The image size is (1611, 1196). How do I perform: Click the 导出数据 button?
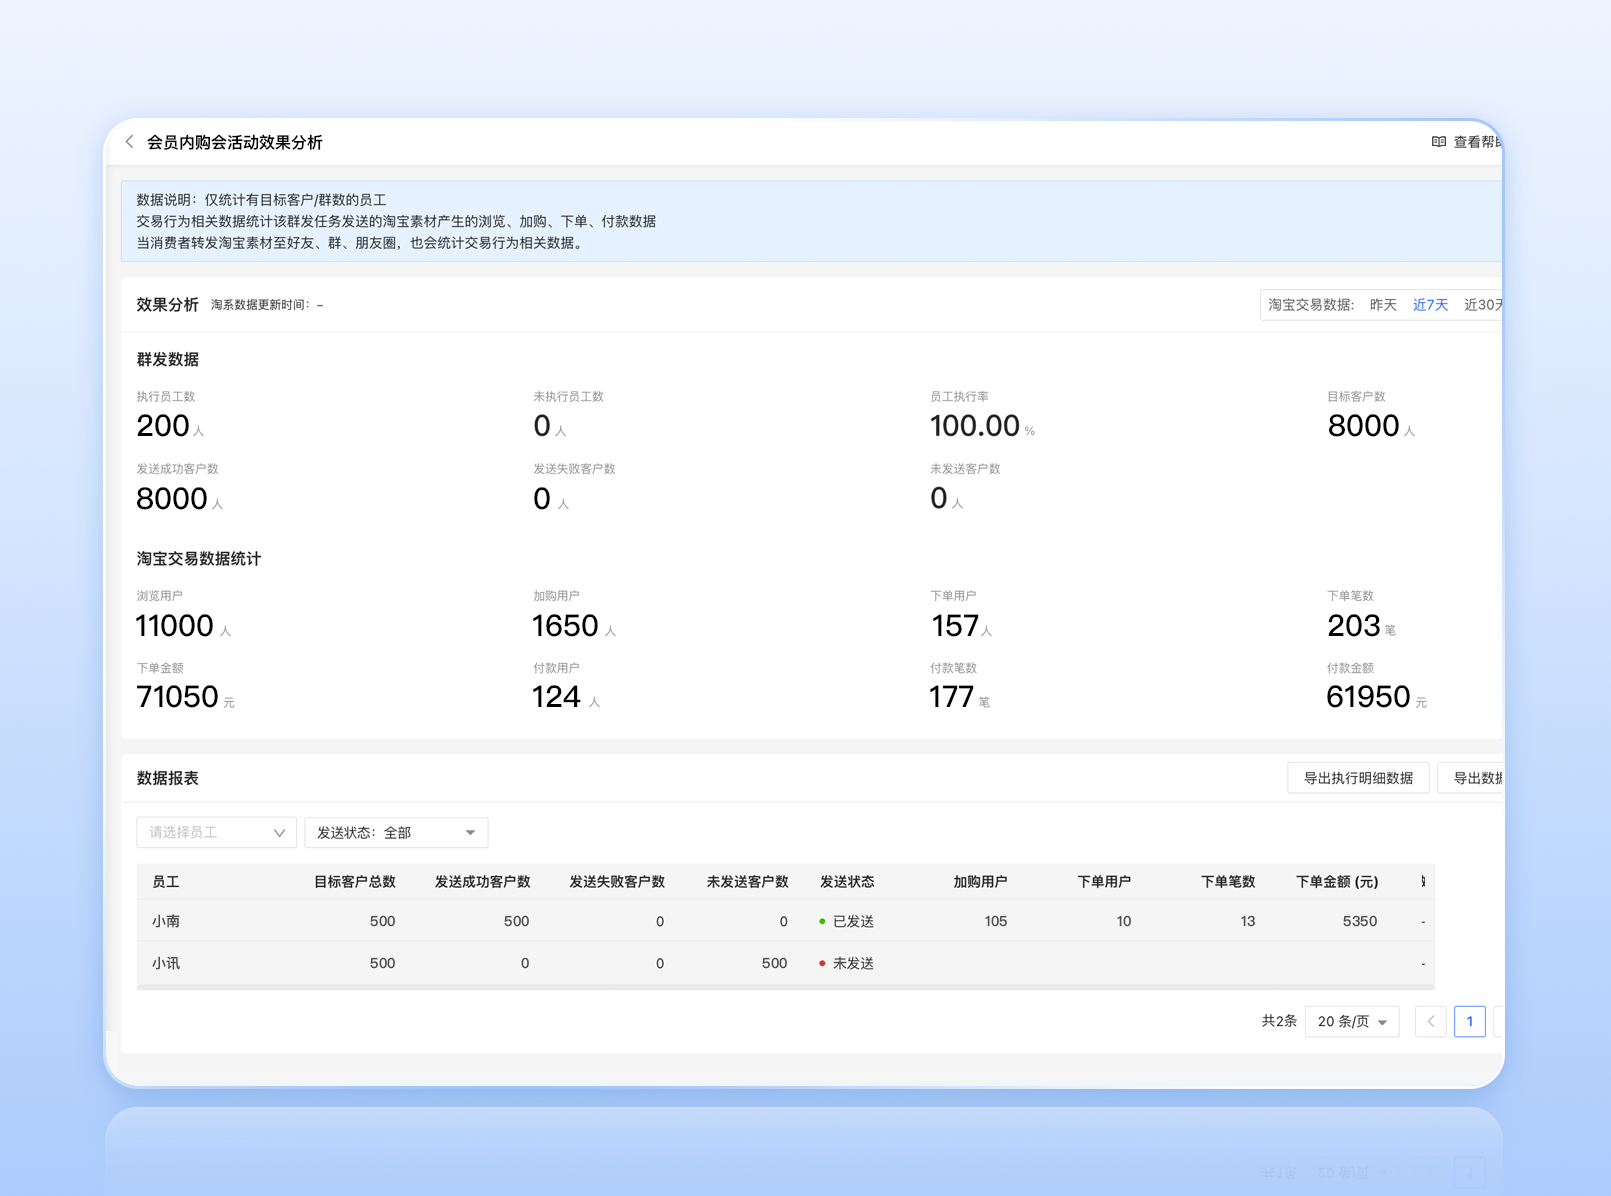(x=1471, y=778)
